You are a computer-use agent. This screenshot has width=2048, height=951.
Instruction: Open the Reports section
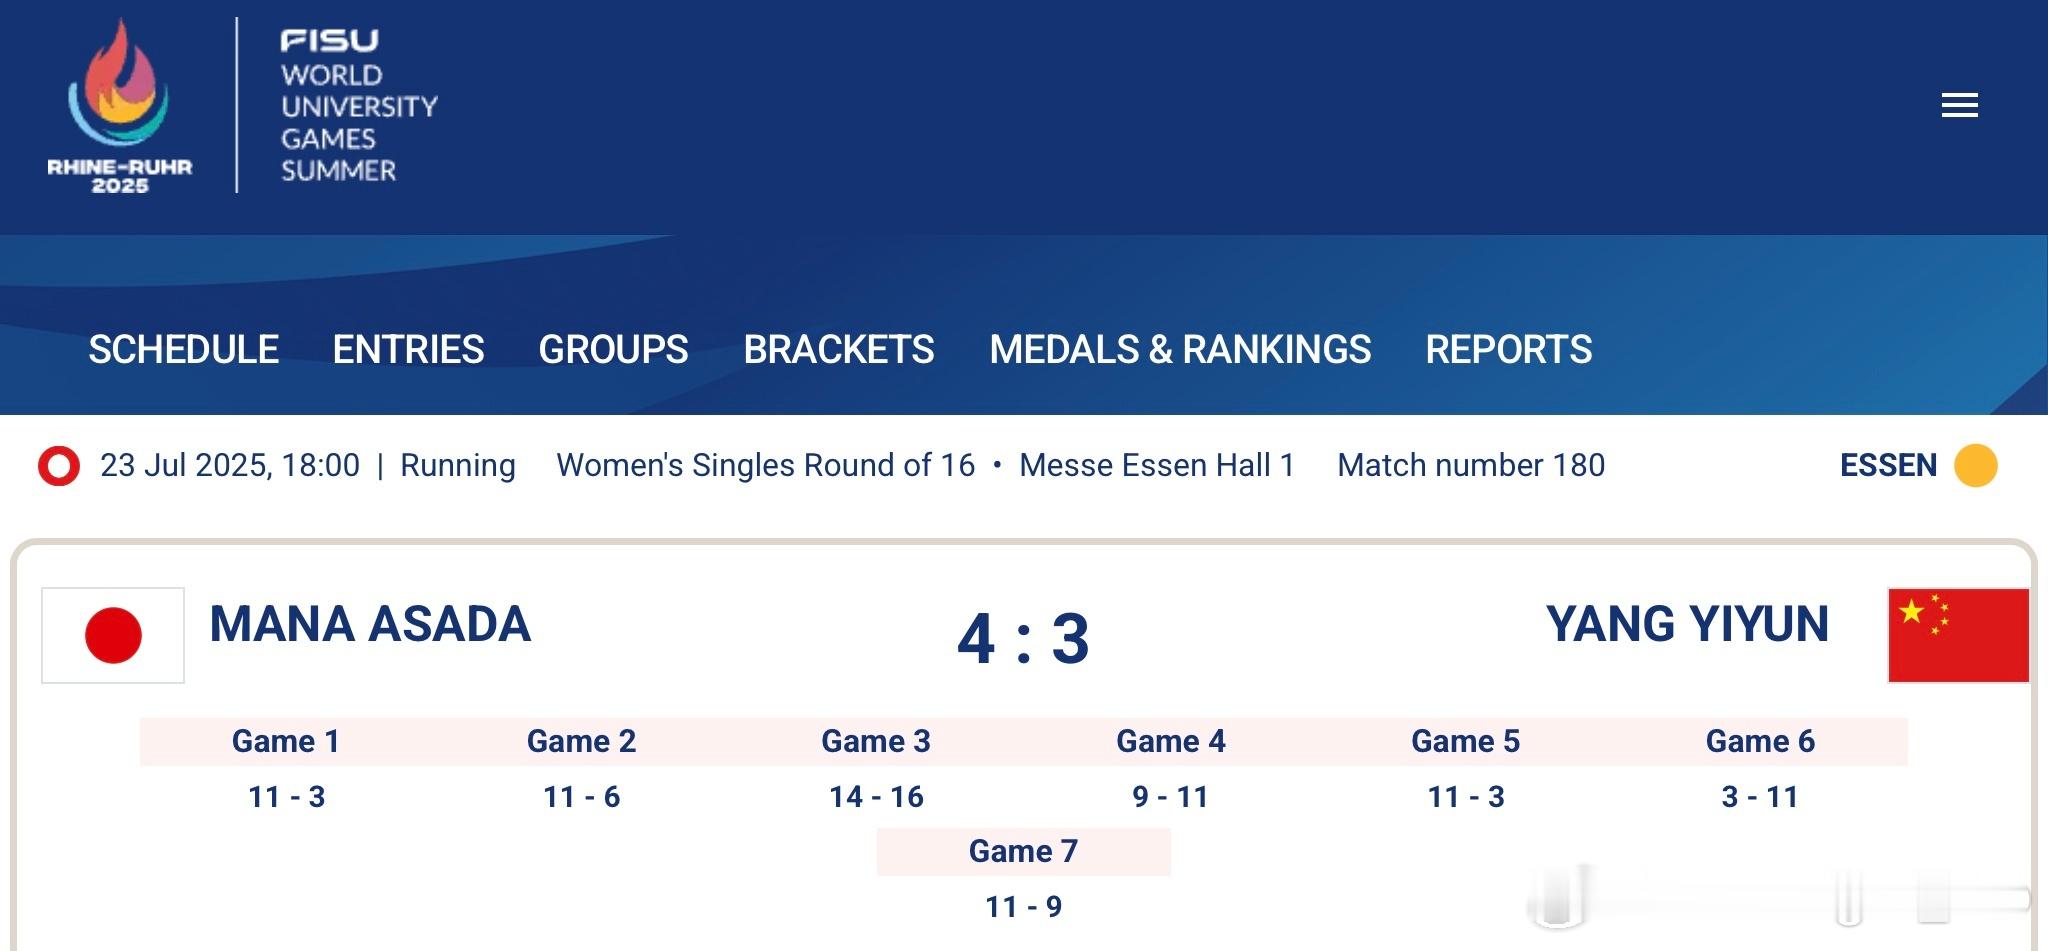[x=1508, y=350]
